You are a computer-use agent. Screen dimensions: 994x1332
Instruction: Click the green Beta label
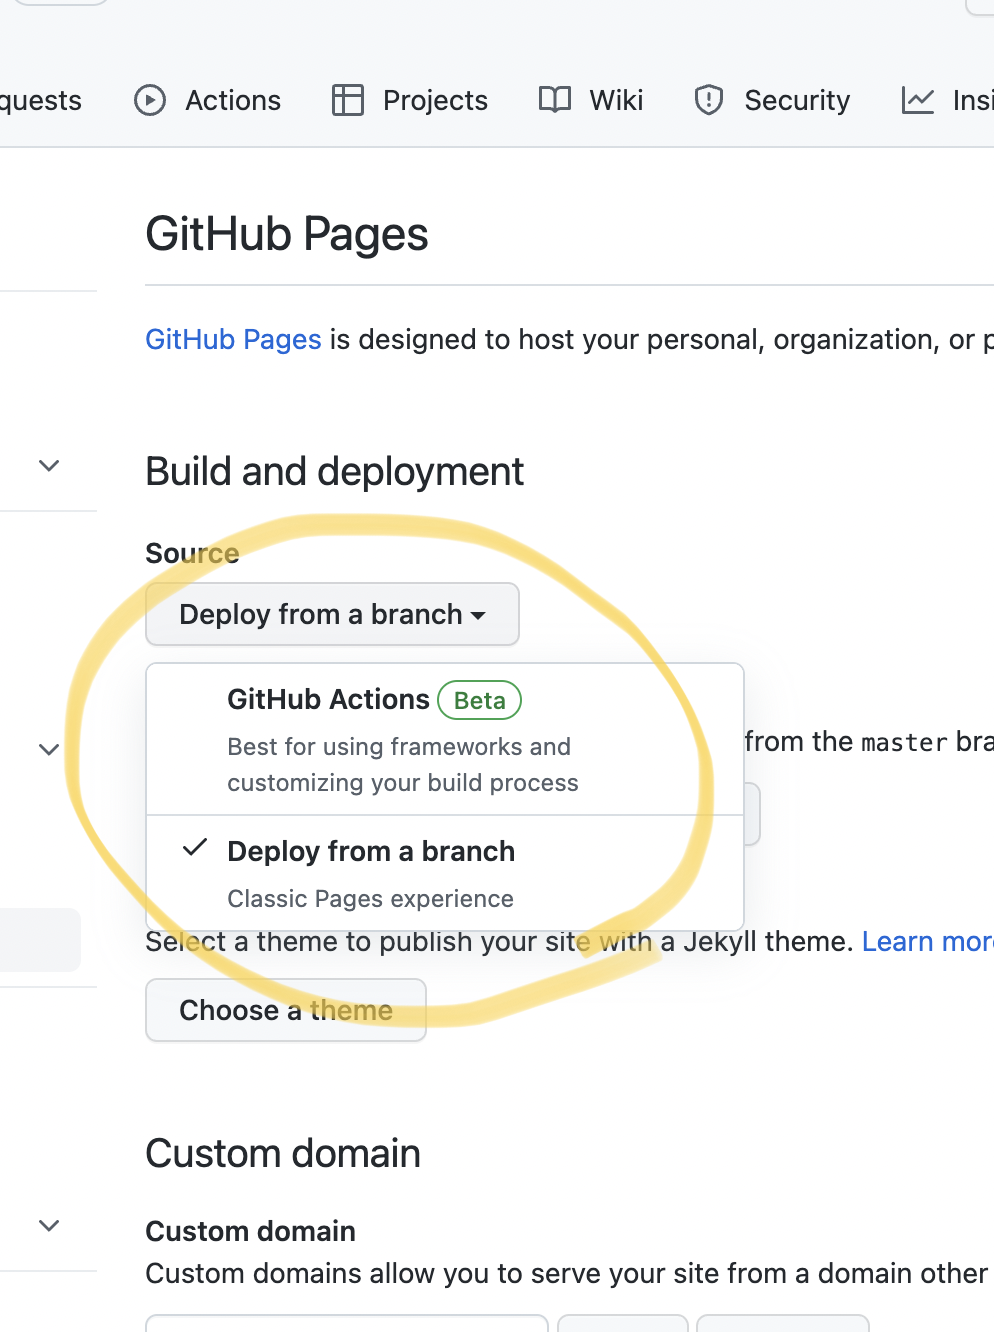point(480,700)
